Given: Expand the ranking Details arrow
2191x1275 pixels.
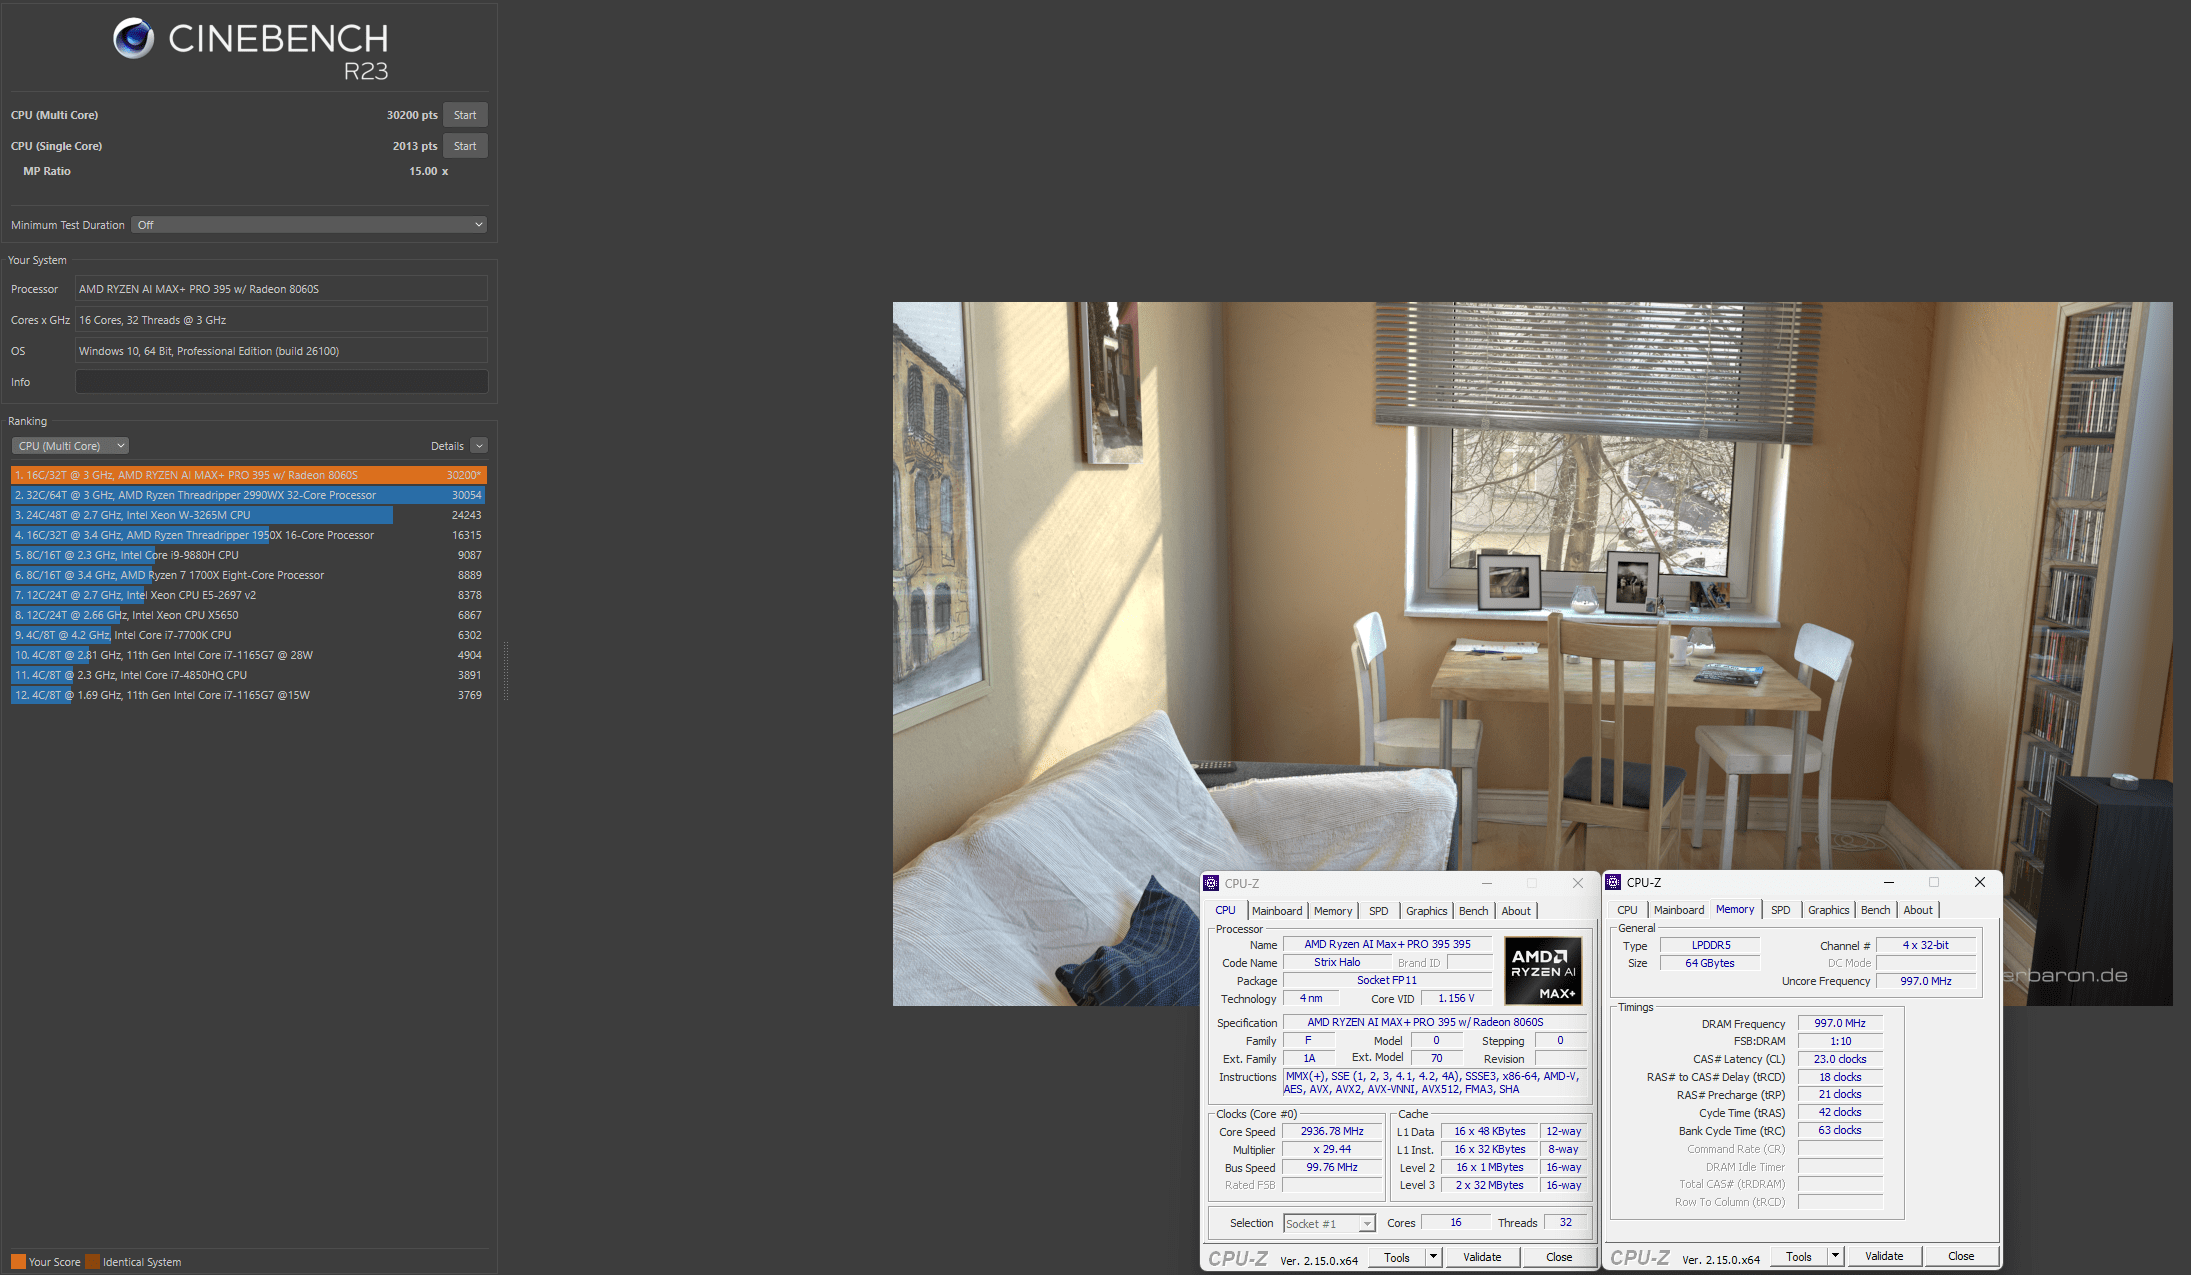Looking at the screenshot, I should point(479,446).
